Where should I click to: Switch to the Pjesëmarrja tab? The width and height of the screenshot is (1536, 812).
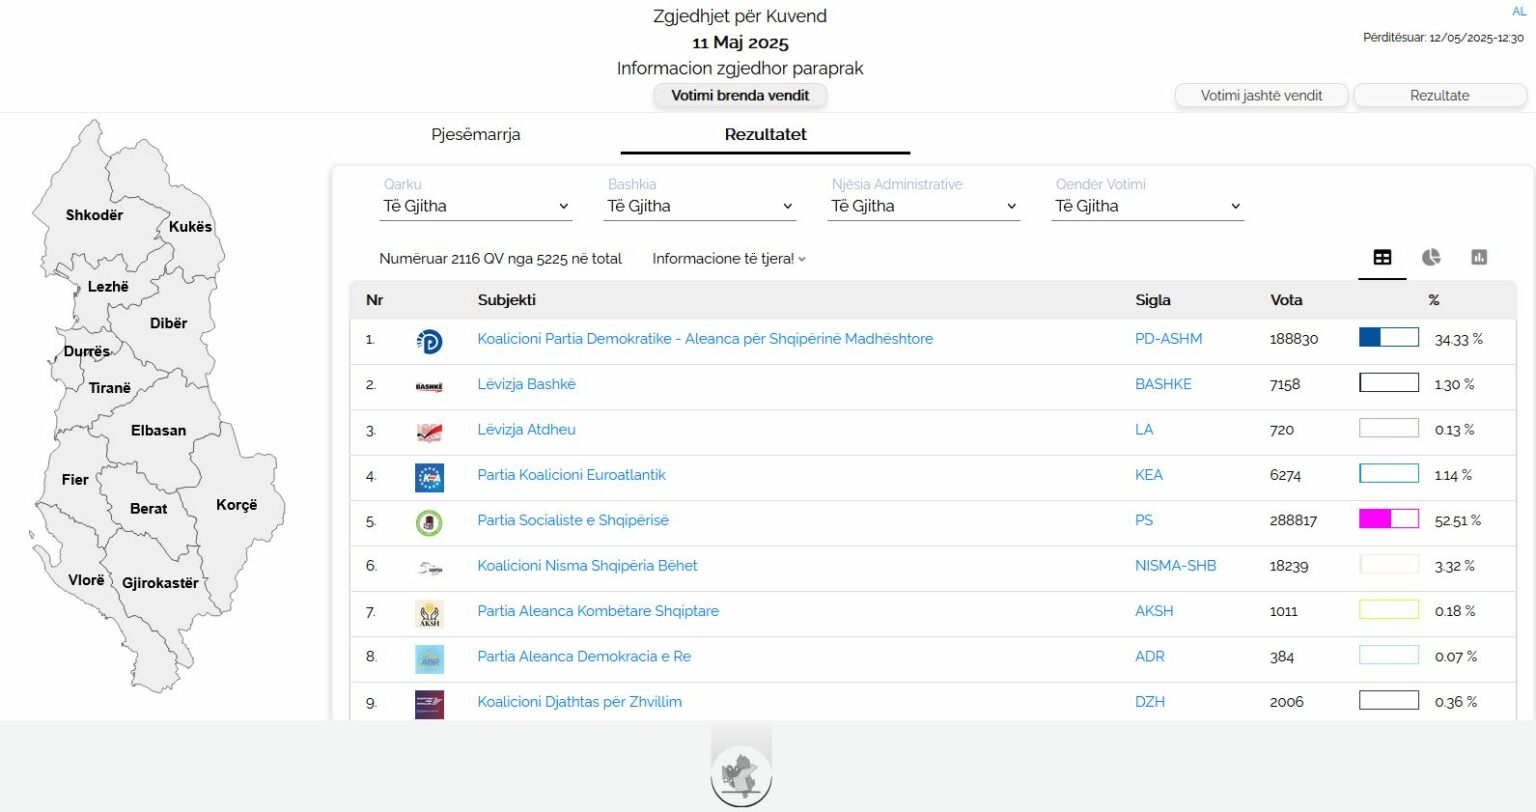point(476,135)
